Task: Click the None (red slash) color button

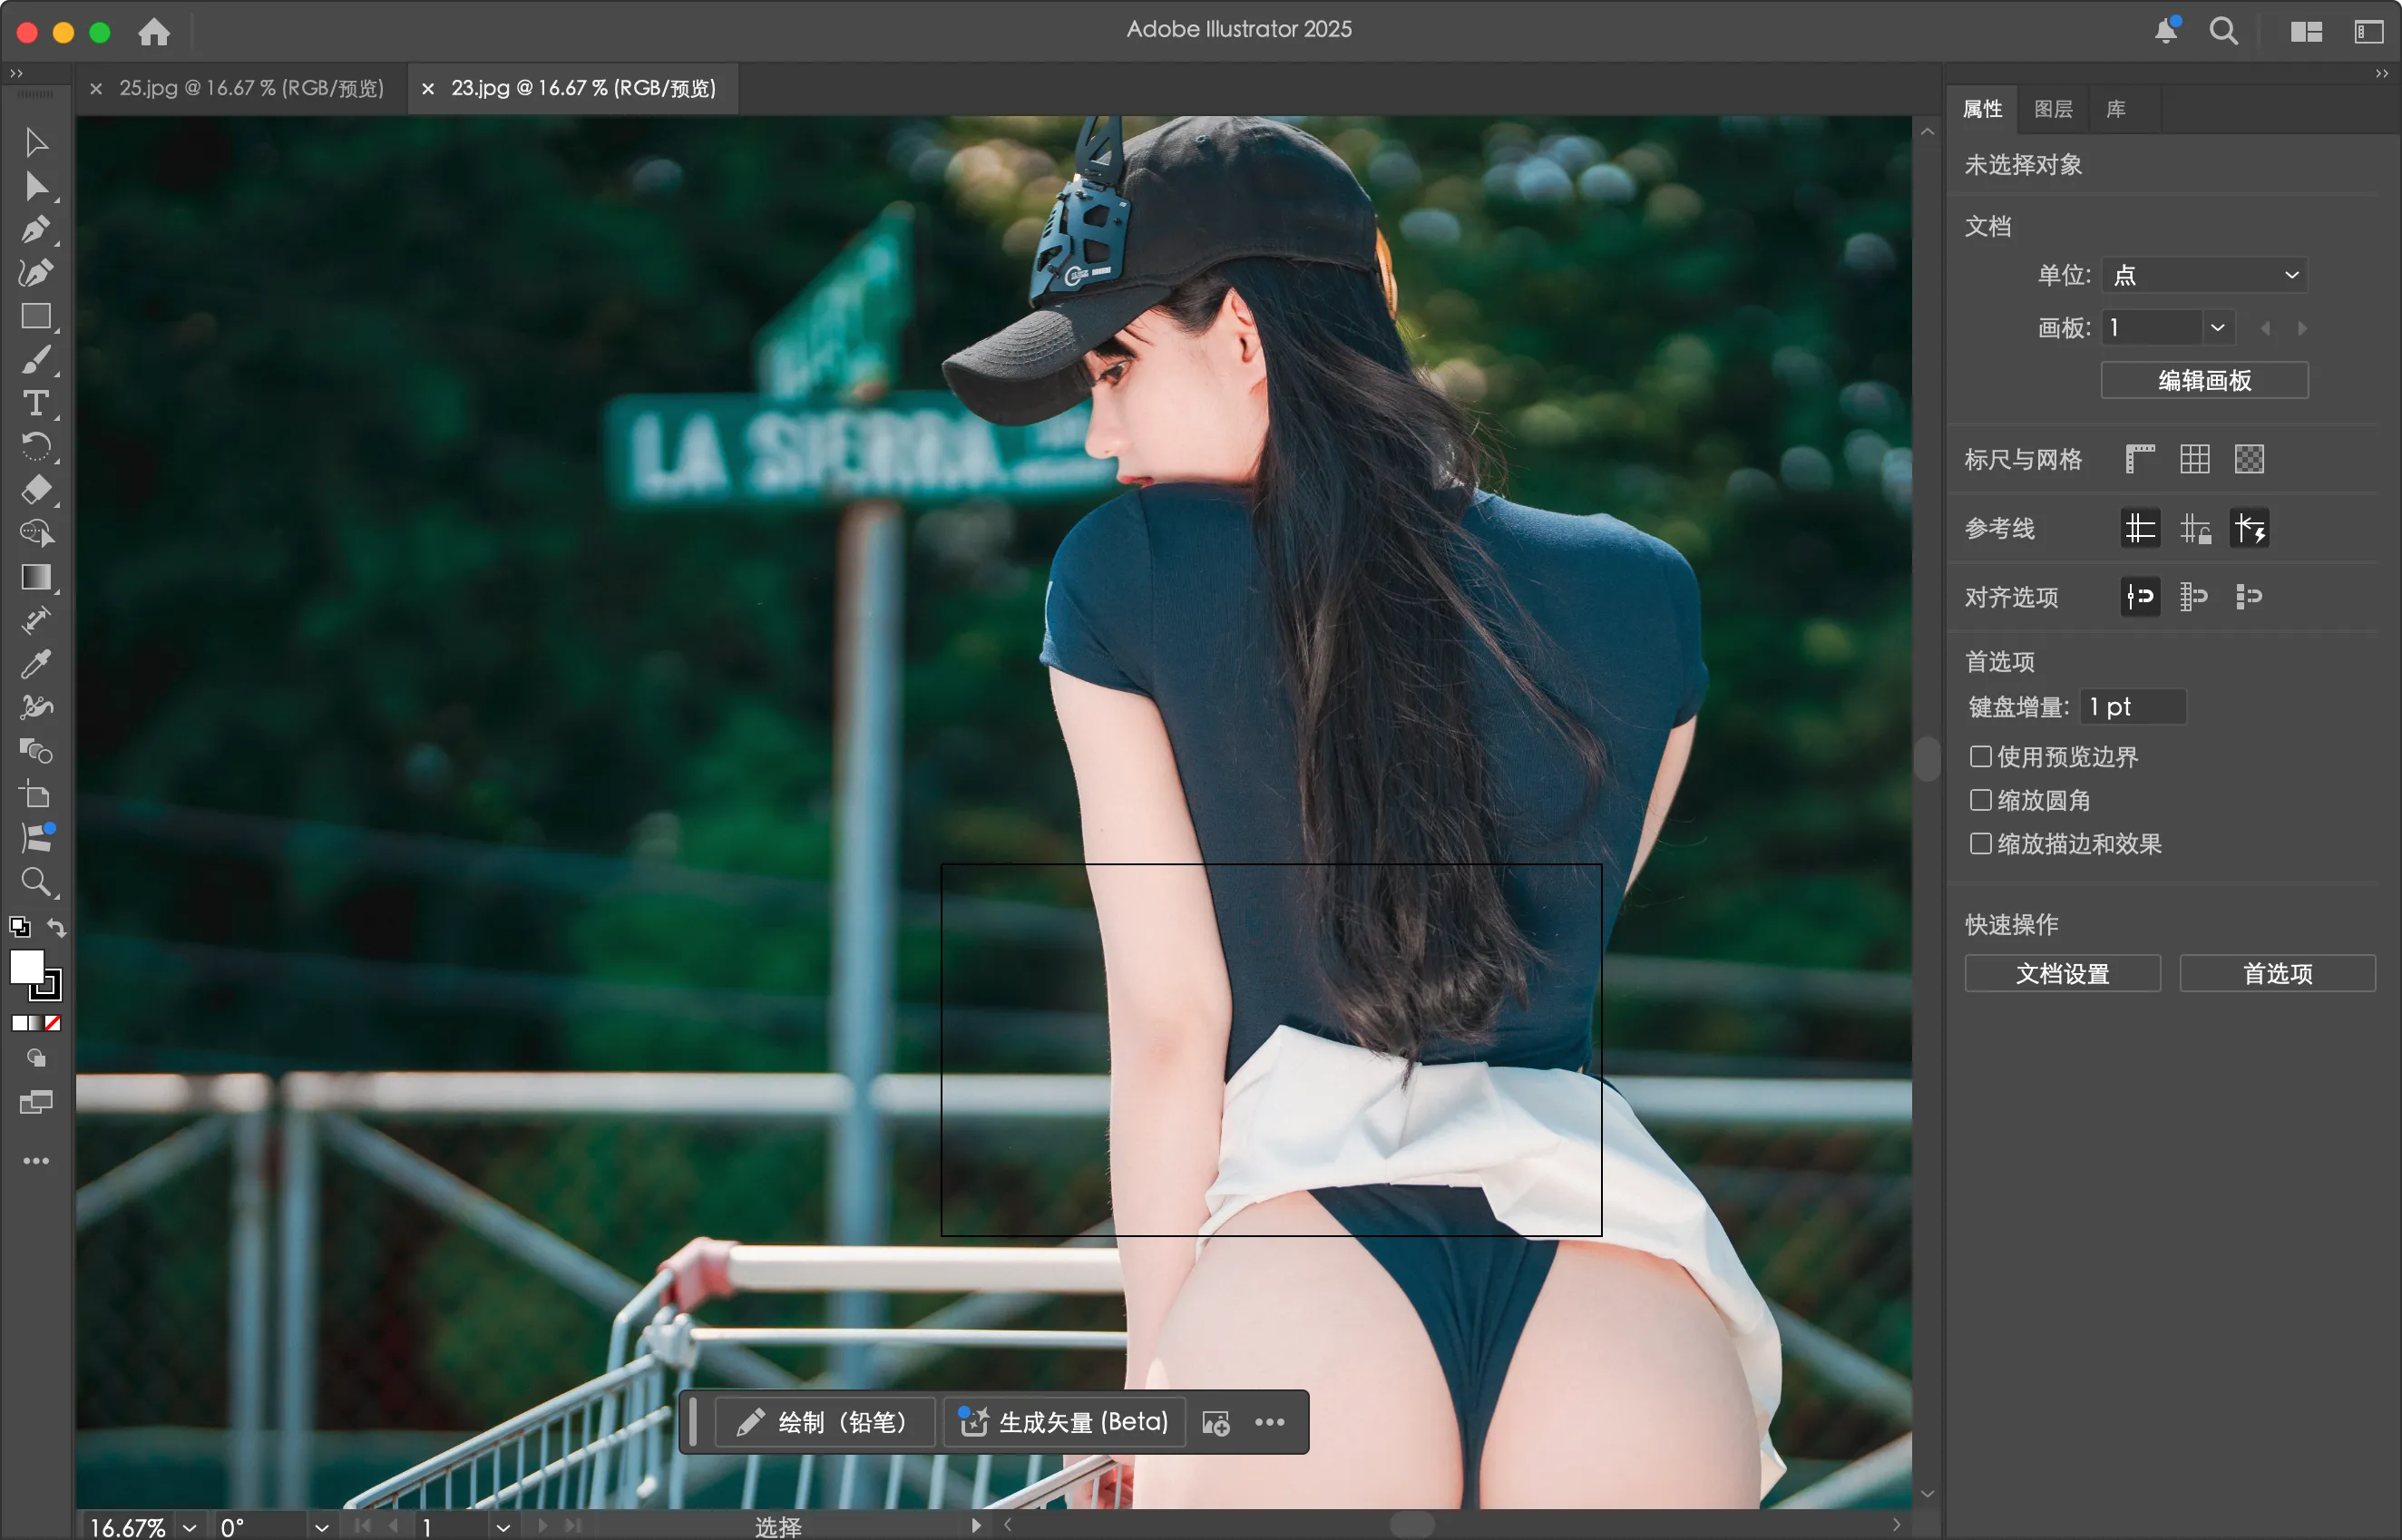Action: pyautogui.click(x=53, y=1023)
